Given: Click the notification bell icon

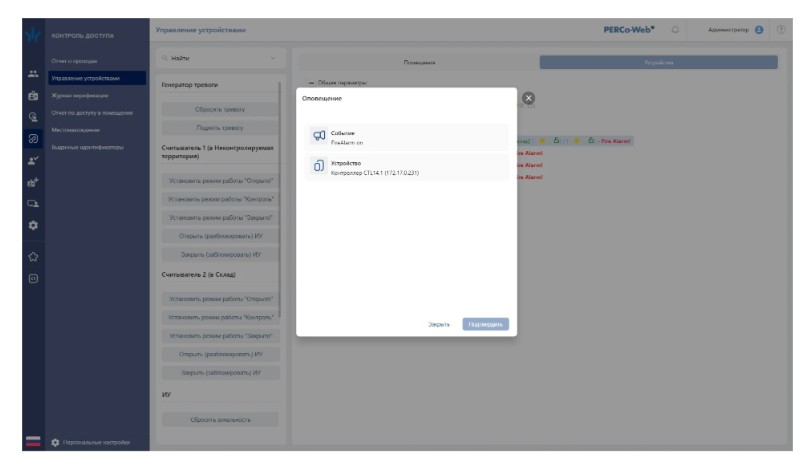Looking at the screenshot, I should click(x=676, y=30).
